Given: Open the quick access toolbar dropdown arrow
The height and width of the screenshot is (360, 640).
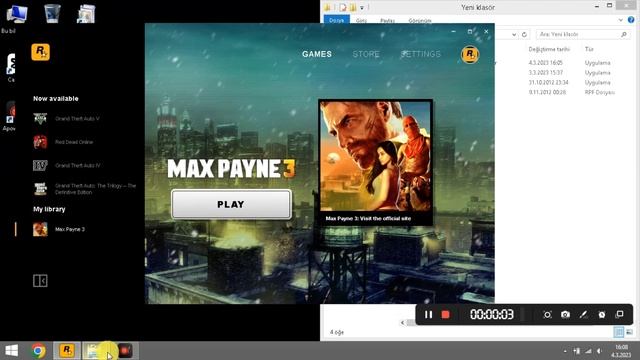Looking at the screenshot, I should coord(362,7).
